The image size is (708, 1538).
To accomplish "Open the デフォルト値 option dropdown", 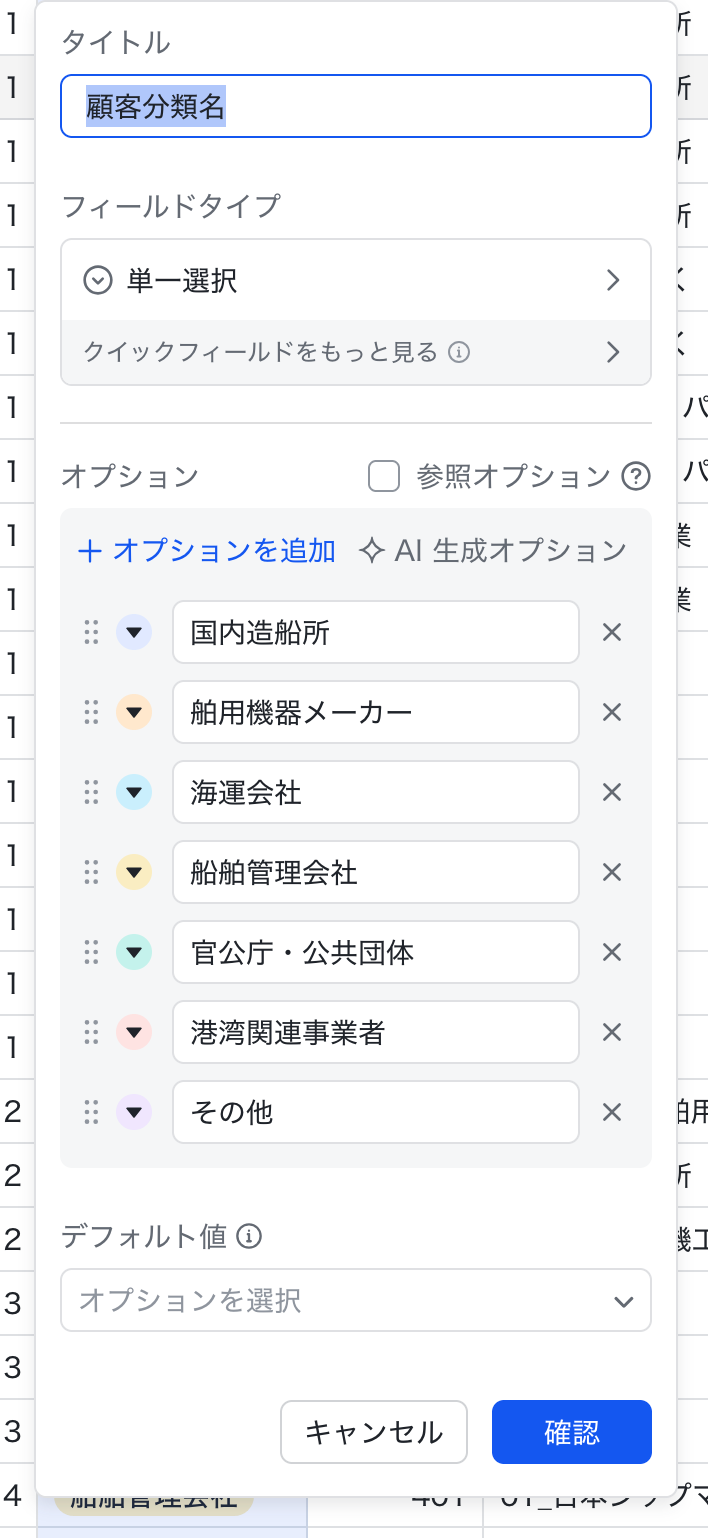I will [355, 1300].
